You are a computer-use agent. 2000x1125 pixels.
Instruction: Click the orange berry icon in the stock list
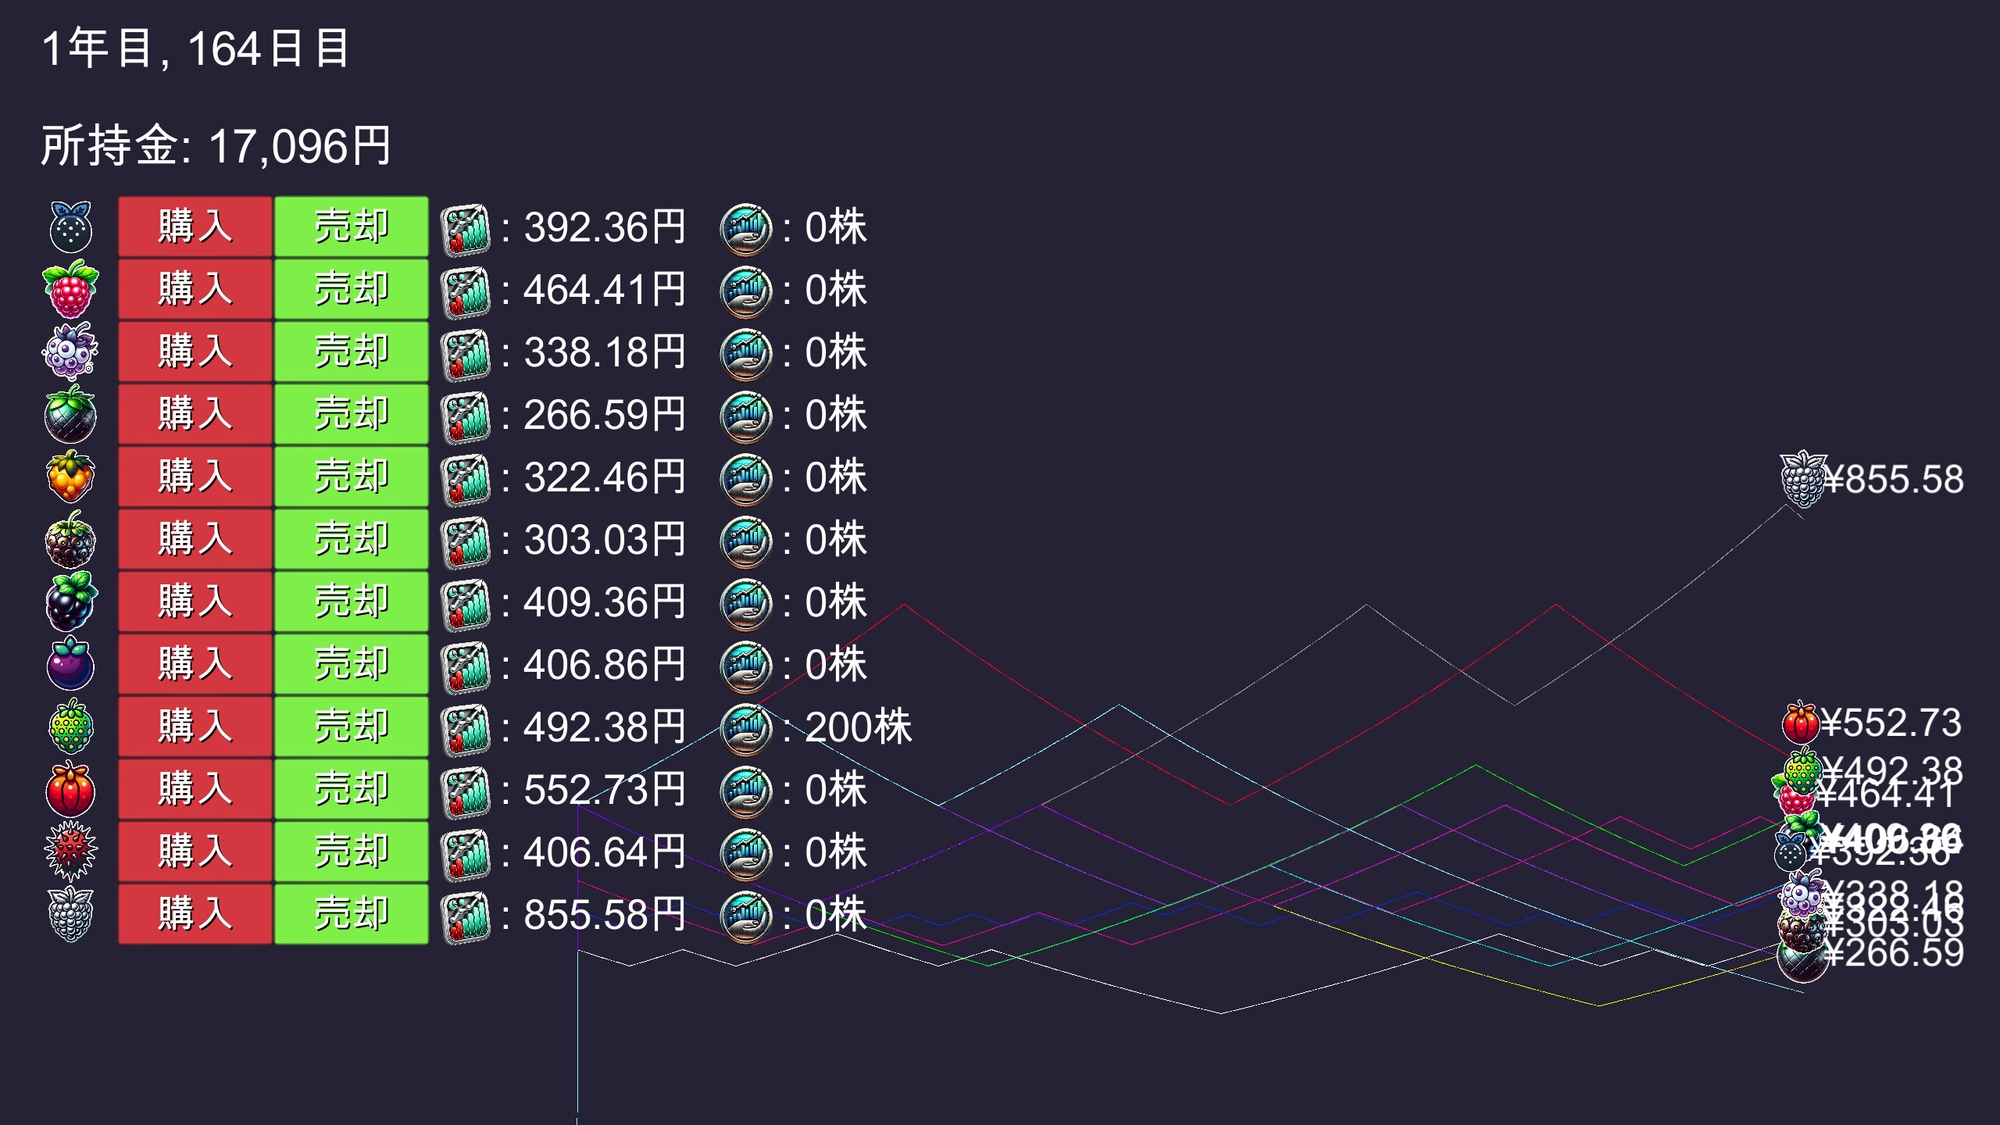click(x=70, y=477)
